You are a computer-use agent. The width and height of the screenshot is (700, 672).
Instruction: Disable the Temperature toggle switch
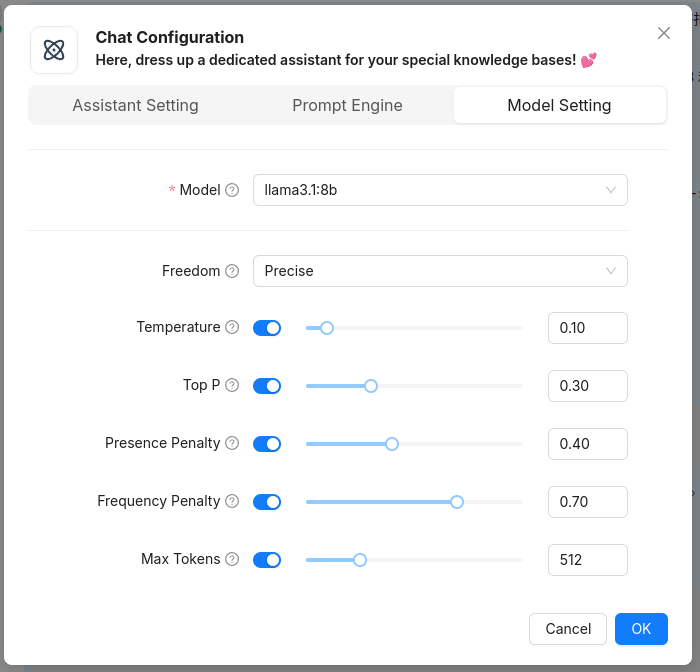pos(267,328)
